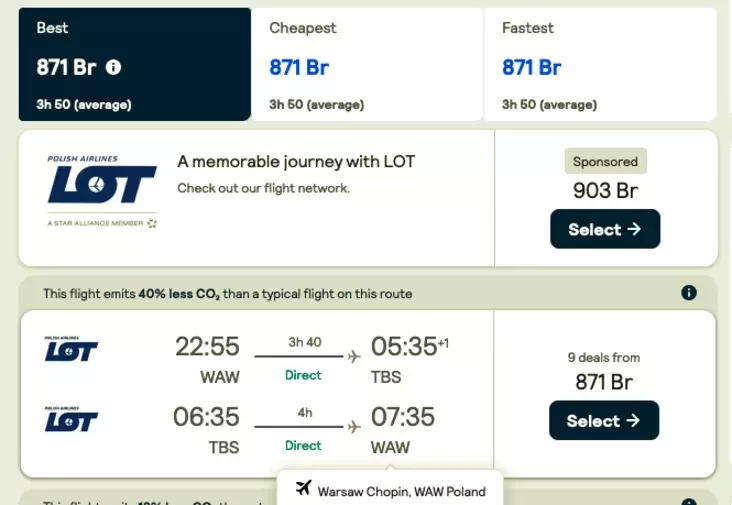Image resolution: width=732 pixels, height=505 pixels.
Task: Click the 40% less CO2 emissions banner
Action: [228, 294]
